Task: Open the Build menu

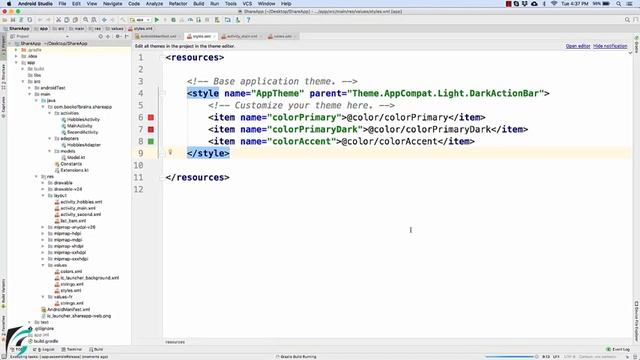Action: pos(199,4)
